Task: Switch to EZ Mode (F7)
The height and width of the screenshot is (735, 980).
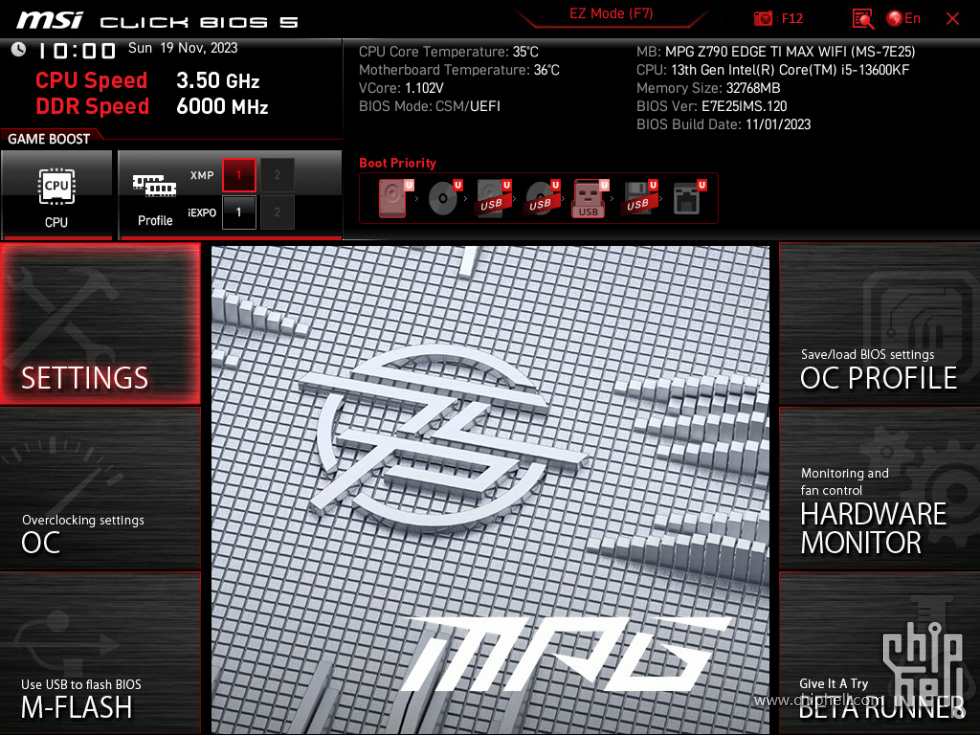Action: click(x=611, y=14)
